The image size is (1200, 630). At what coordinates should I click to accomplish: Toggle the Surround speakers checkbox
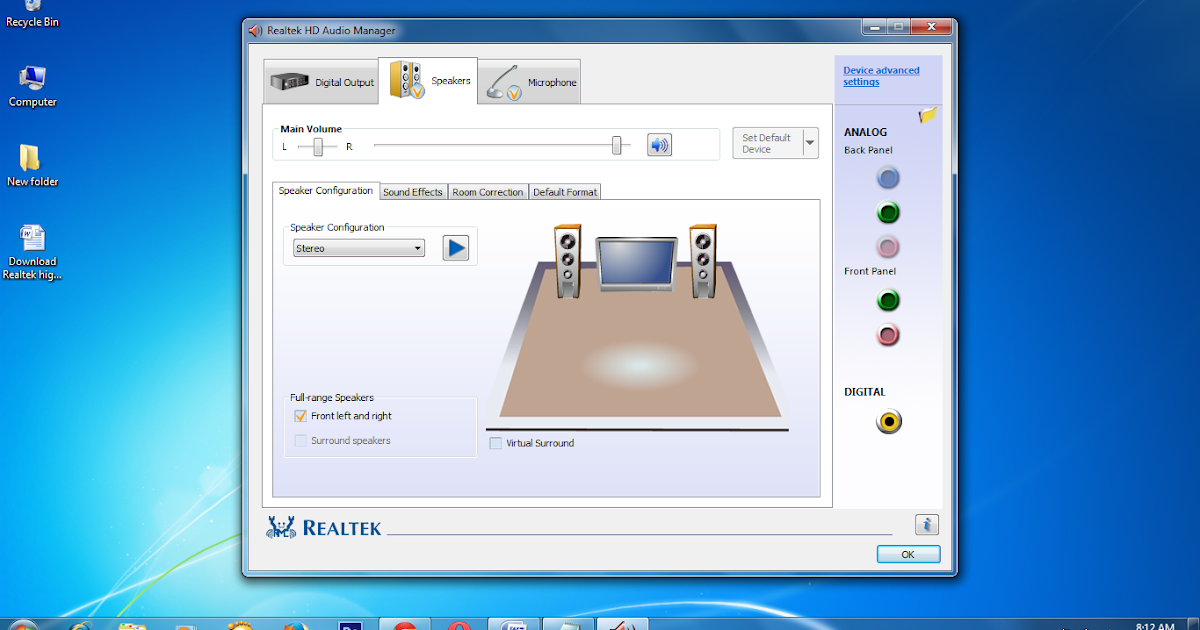click(x=300, y=440)
